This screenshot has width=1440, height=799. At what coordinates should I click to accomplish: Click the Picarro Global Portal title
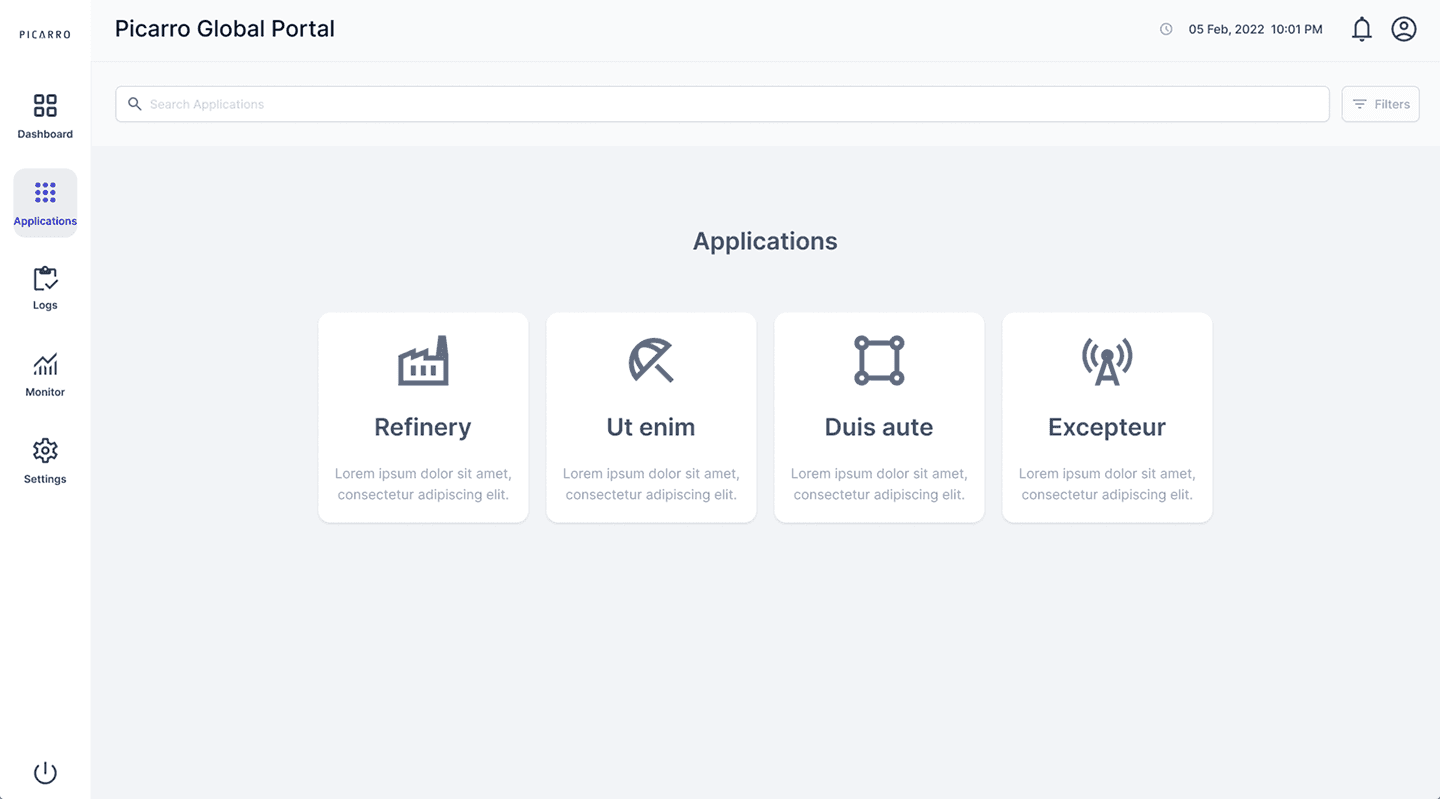pos(225,29)
